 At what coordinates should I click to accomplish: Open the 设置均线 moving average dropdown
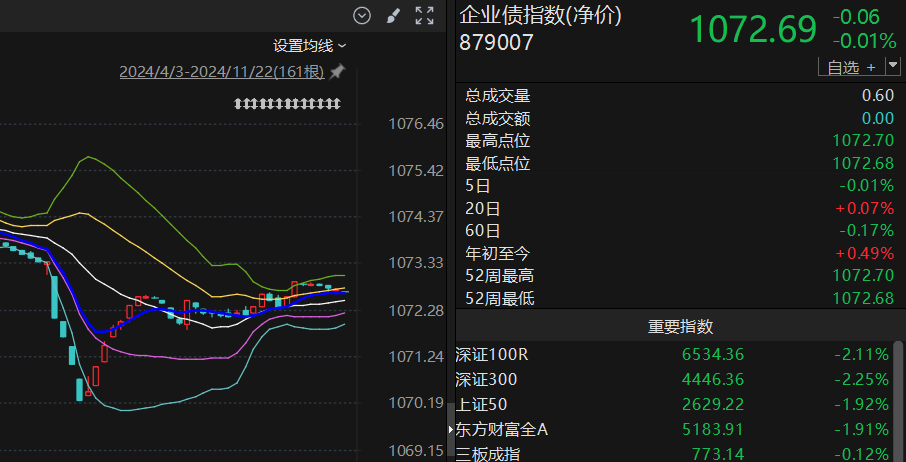pos(309,45)
